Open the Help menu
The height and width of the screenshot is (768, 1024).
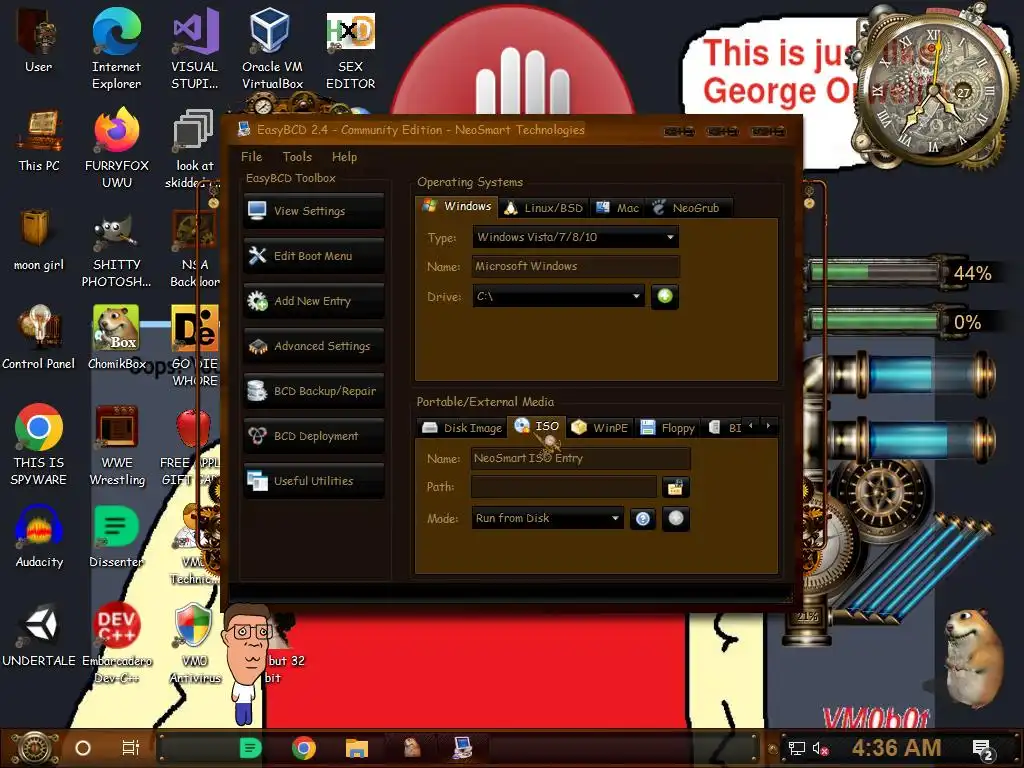coord(344,157)
